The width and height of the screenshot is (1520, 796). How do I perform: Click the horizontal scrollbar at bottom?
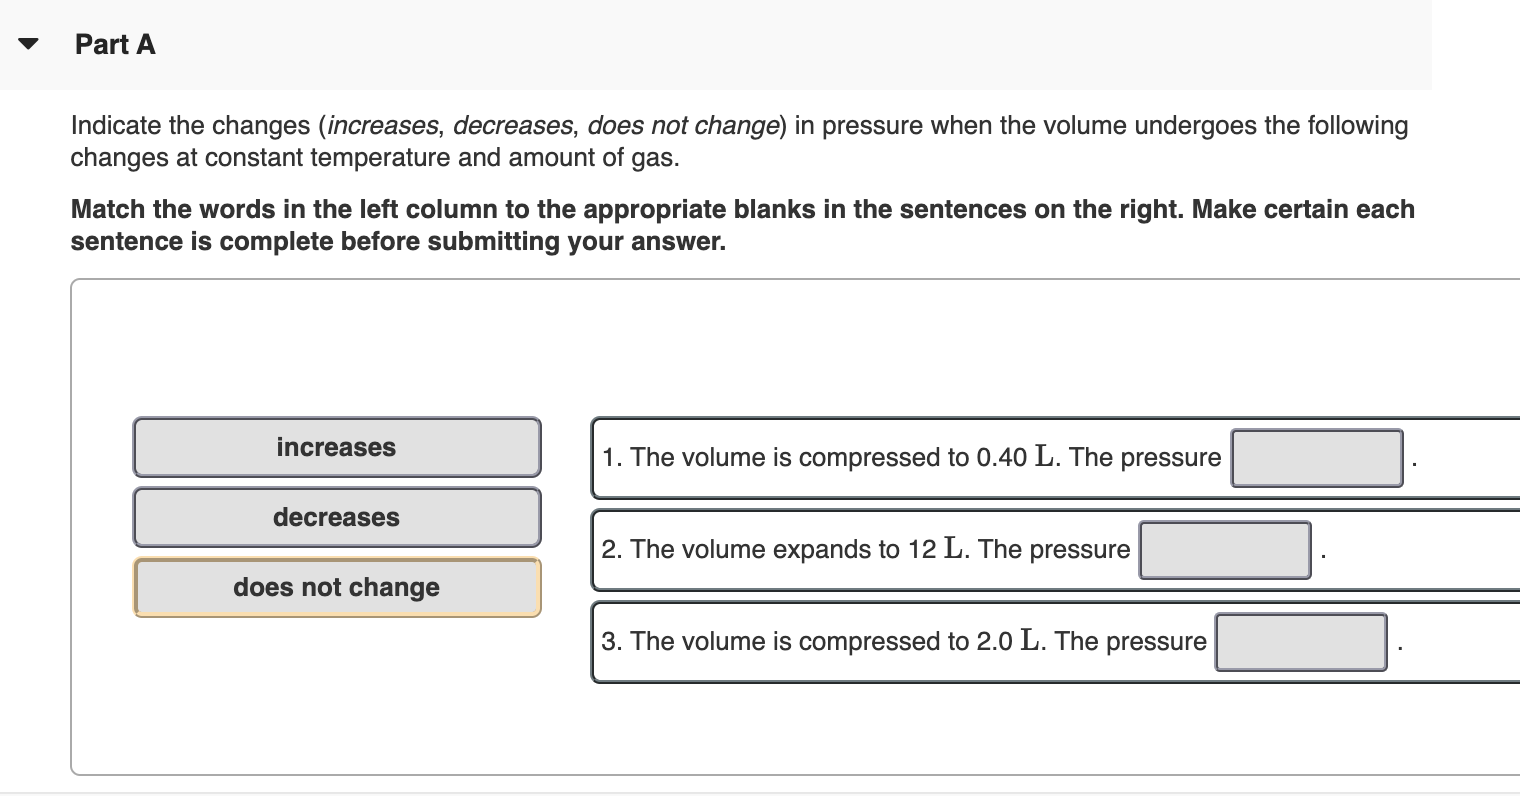pyautogui.click(x=760, y=790)
